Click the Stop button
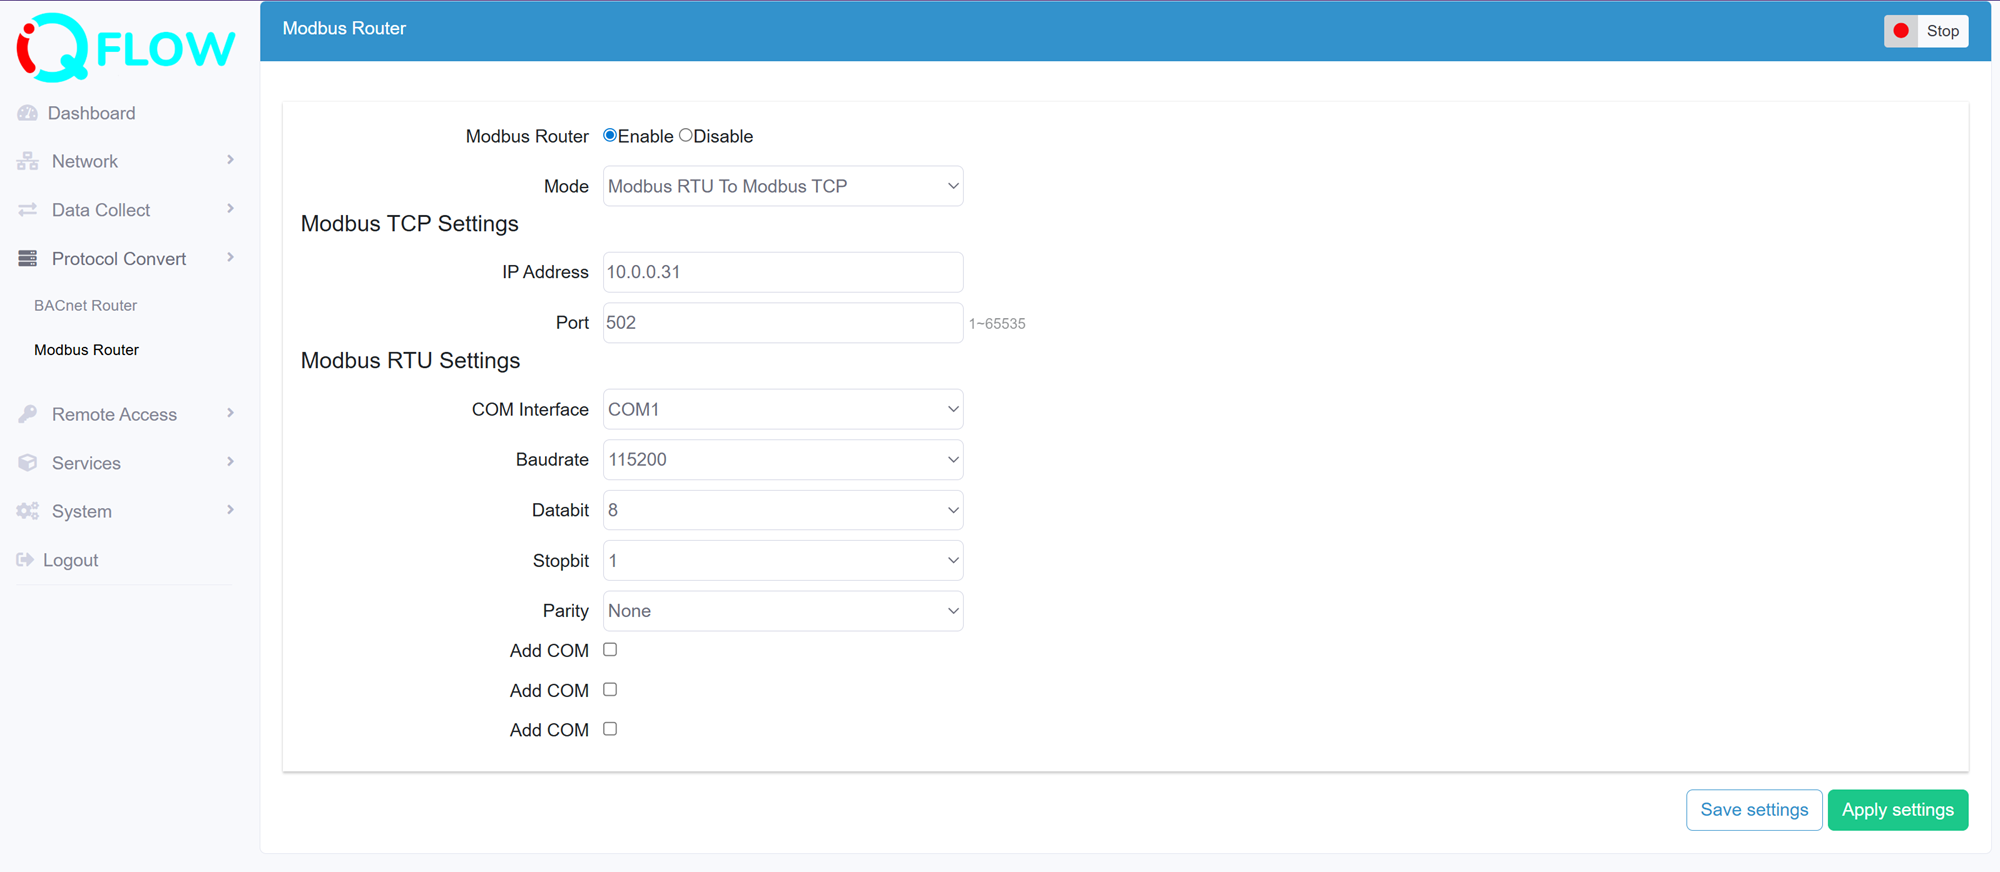This screenshot has height=872, width=2000. coord(1926,31)
